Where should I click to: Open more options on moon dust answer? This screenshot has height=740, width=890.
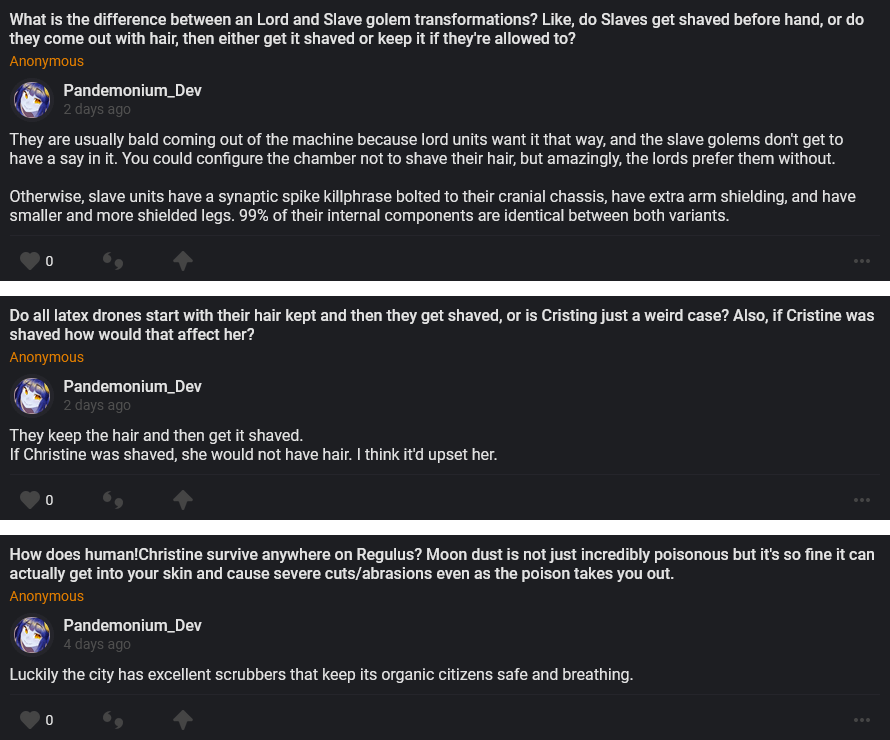[862, 719]
